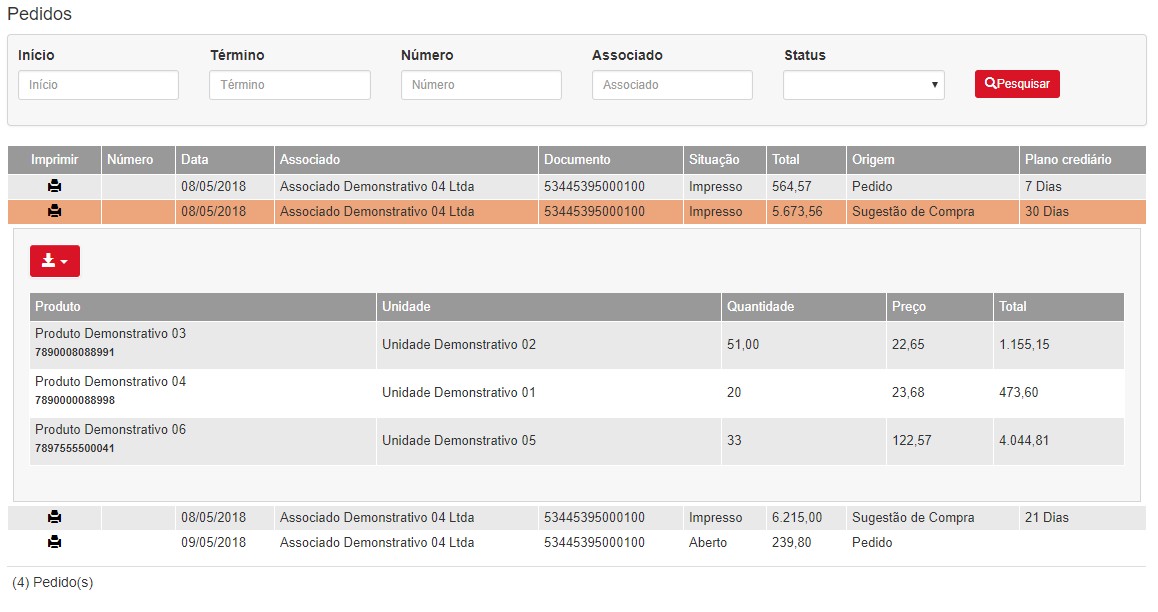This screenshot has height=612, width=1158.
Task: Select the product total 473,60
Action: pos(1059,393)
